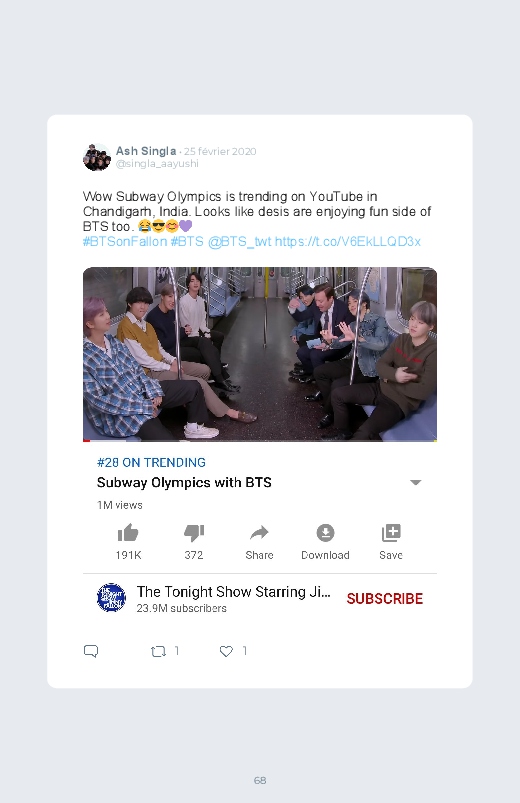
Task: Click the red video progress bar
Action: coord(87,440)
